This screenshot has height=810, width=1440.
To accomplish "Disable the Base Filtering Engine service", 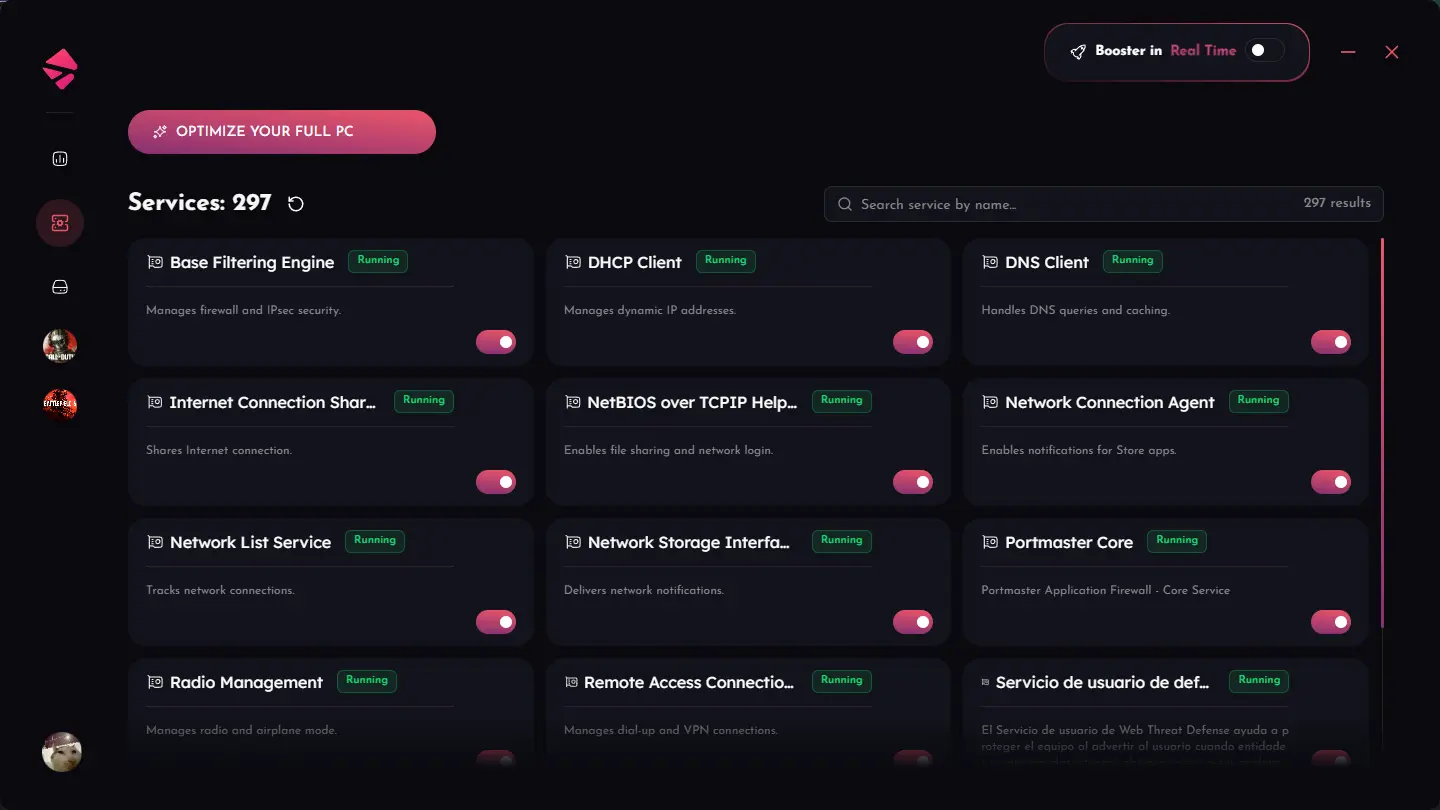I will (495, 341).
